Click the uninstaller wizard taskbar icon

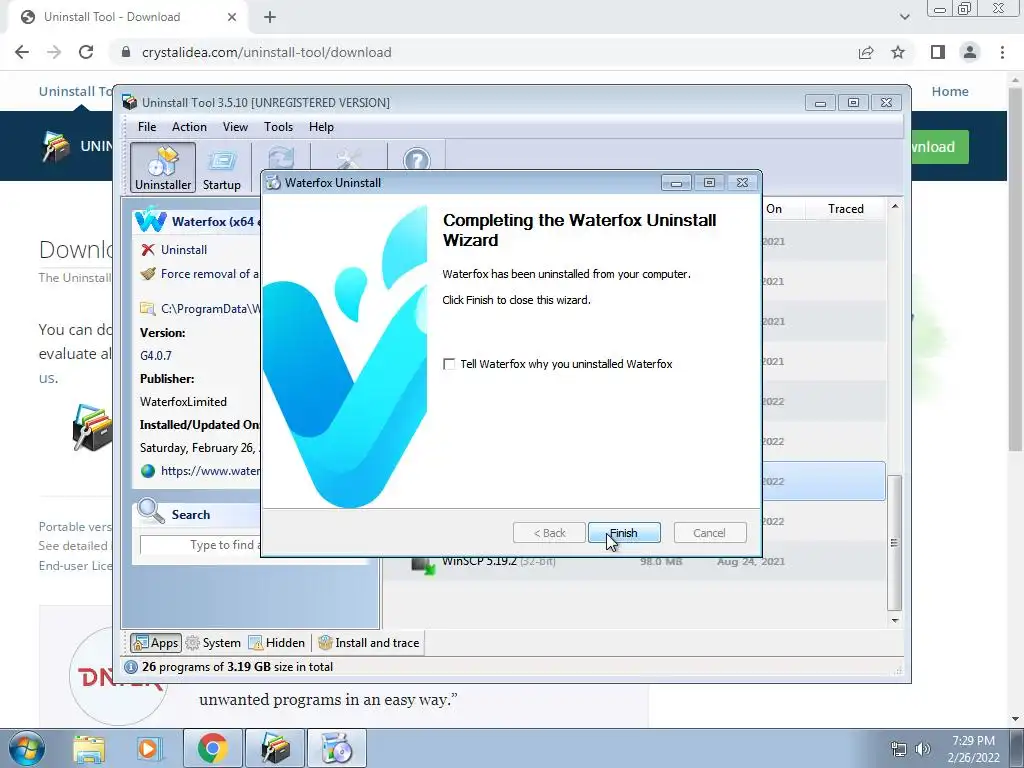(x=337, y=748)
